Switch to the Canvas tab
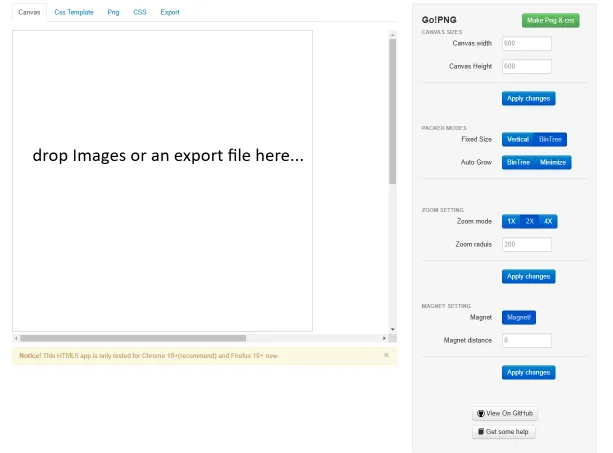The height and width of the screenshot is (453, 613). (x=29, y=13)
